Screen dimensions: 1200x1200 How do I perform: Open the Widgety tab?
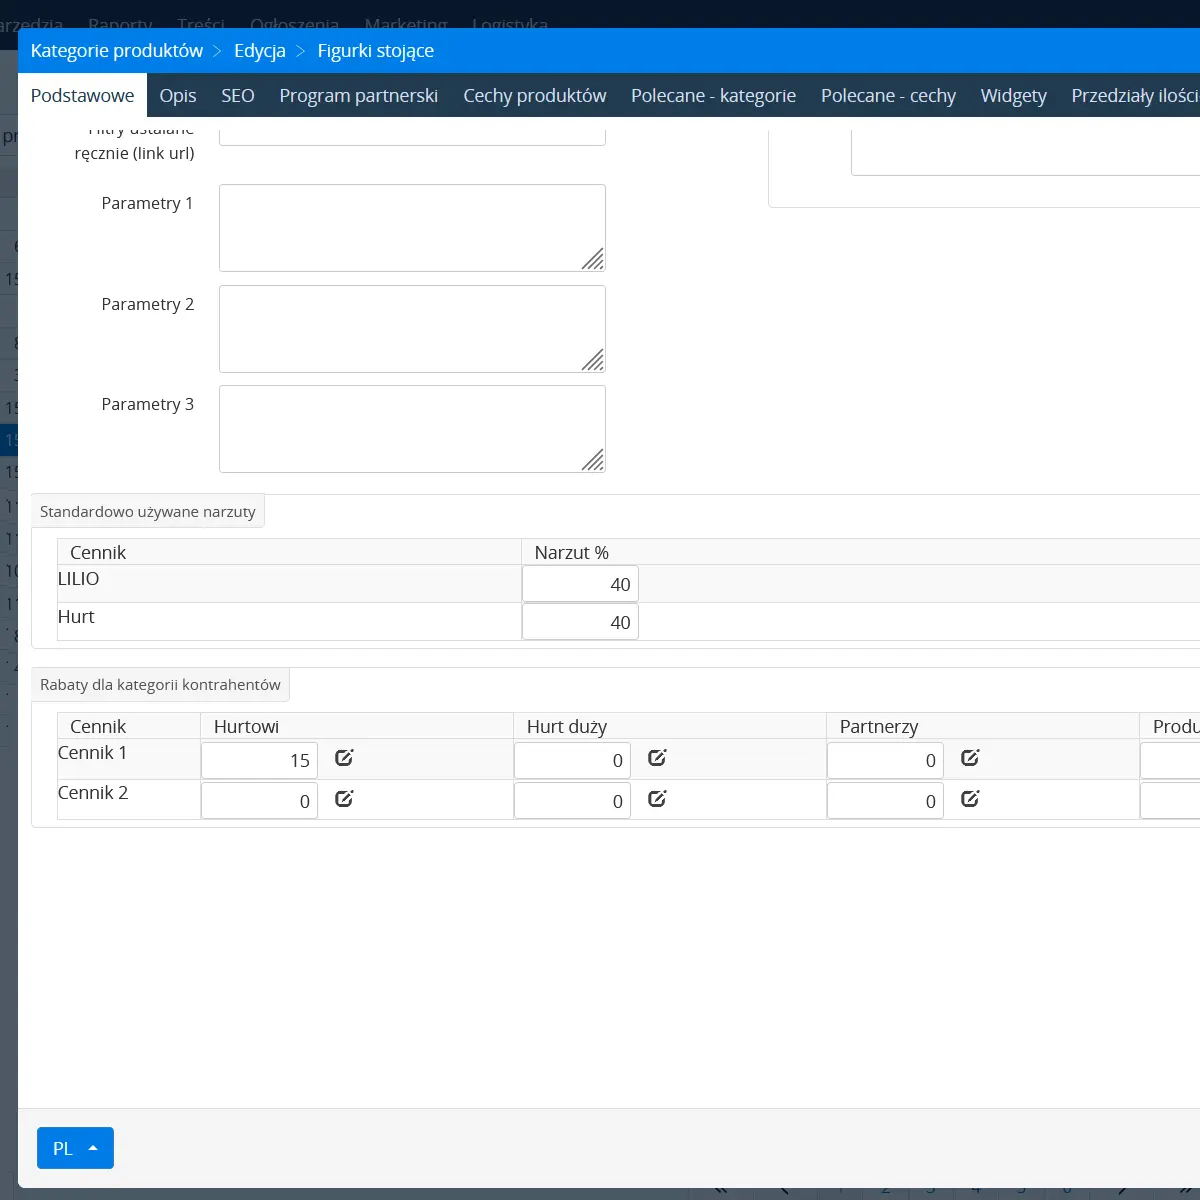[1014, 96]
